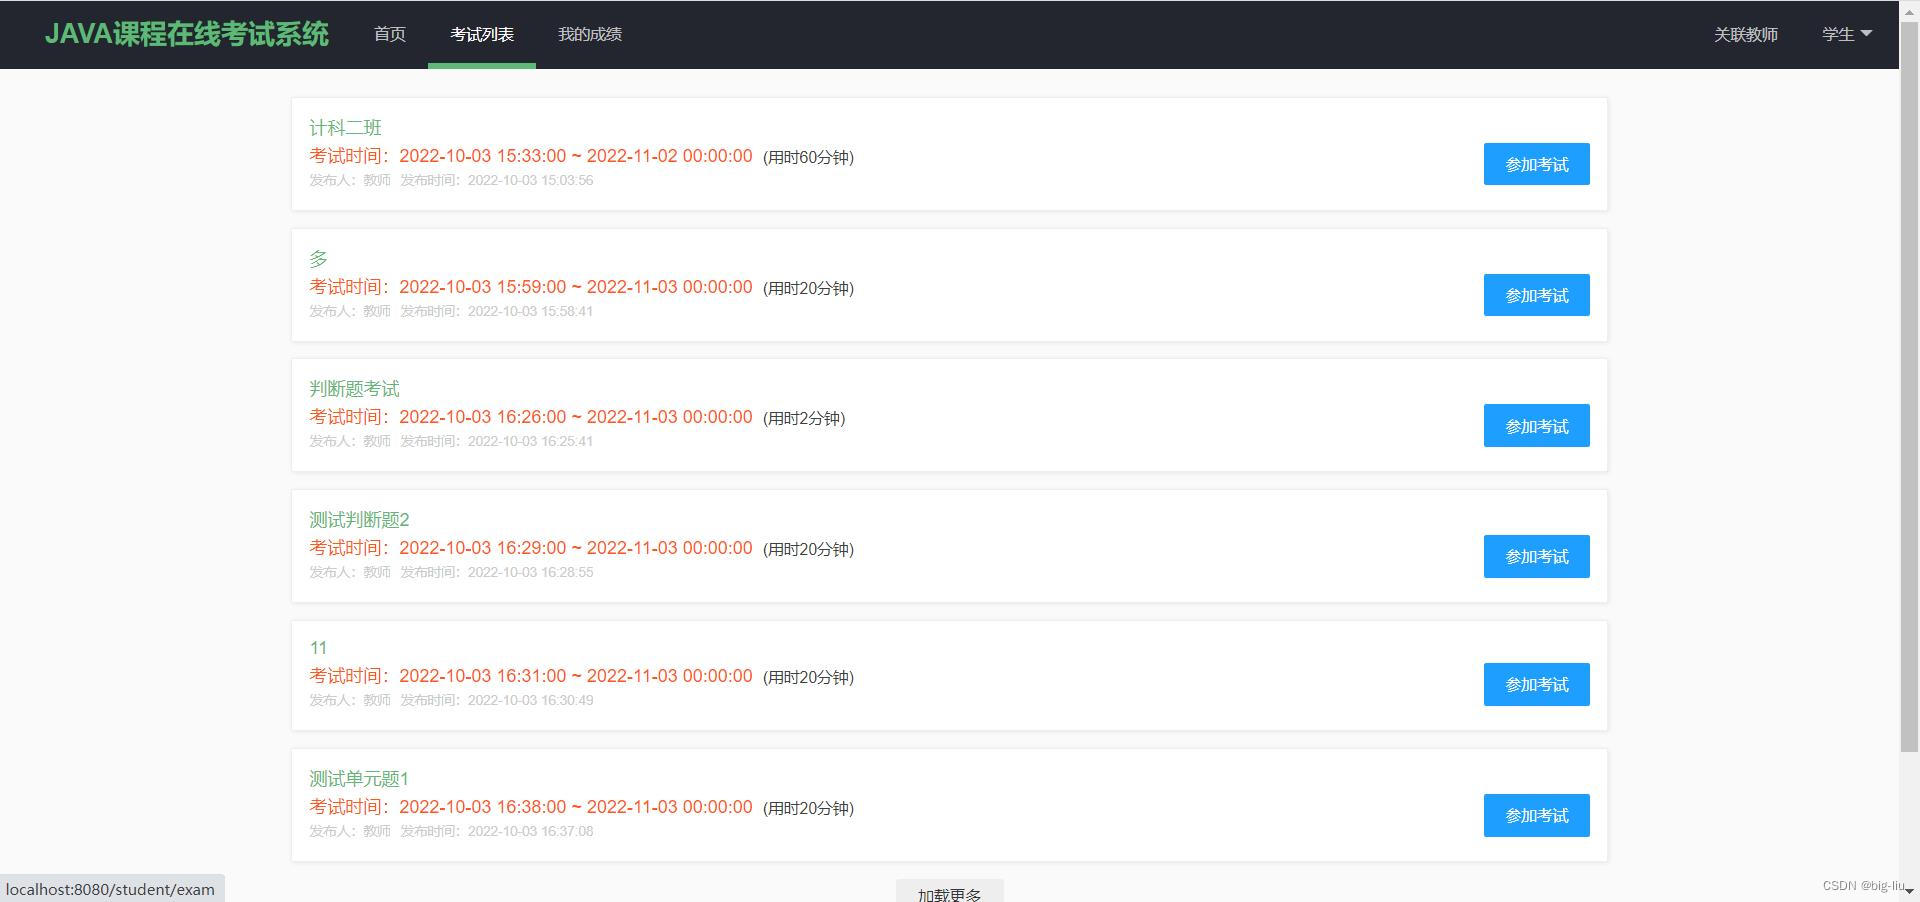Screen dimensions: 1920x902
Task: Click 参加考试 for 计科二班 exam
Action: coord(1536,164)
